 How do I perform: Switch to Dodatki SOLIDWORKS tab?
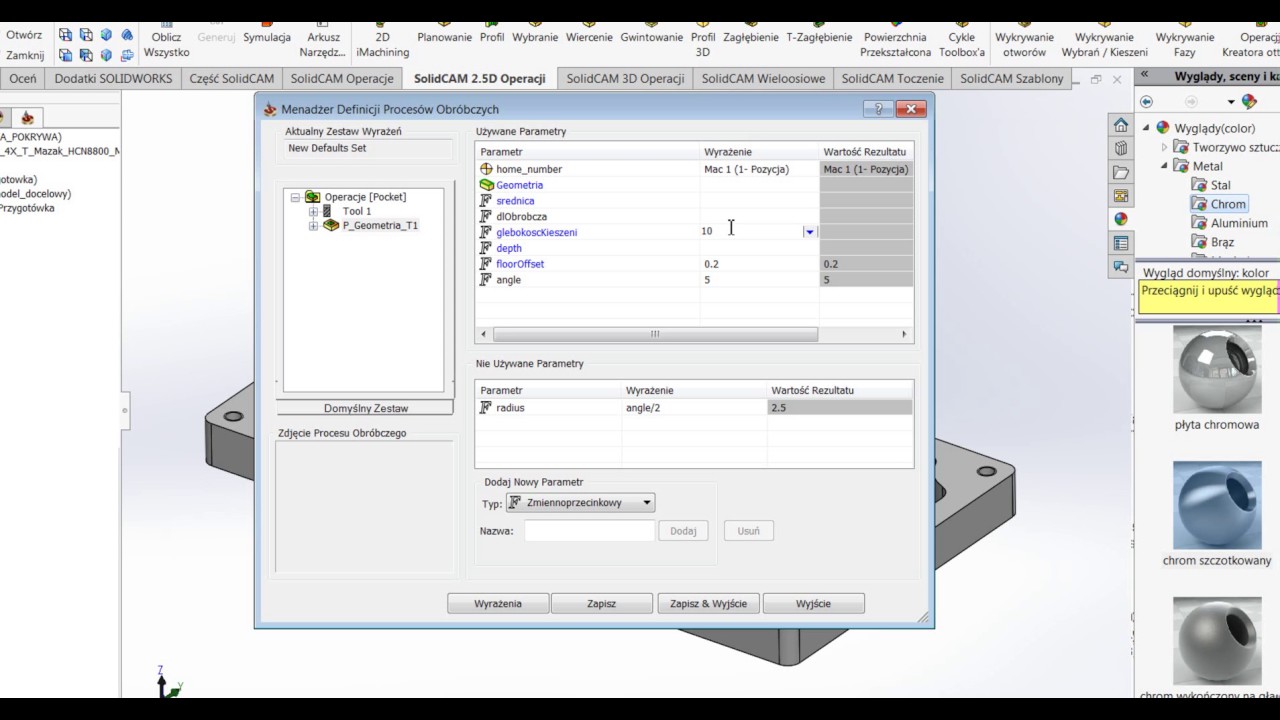point(113,78)
